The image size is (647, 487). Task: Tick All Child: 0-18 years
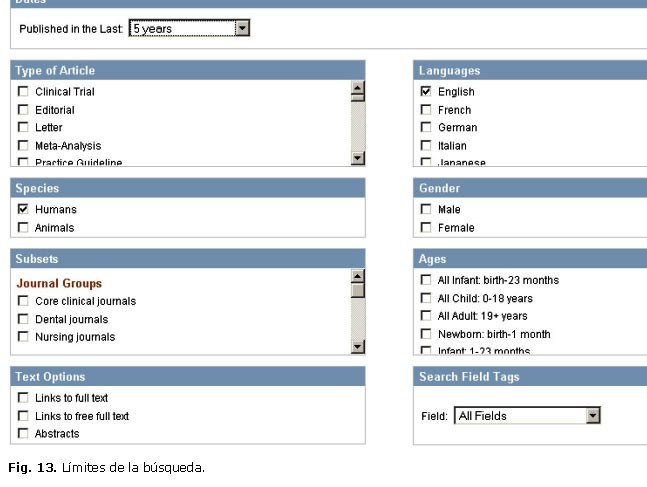pyautogui.click(x=426, y=298)
